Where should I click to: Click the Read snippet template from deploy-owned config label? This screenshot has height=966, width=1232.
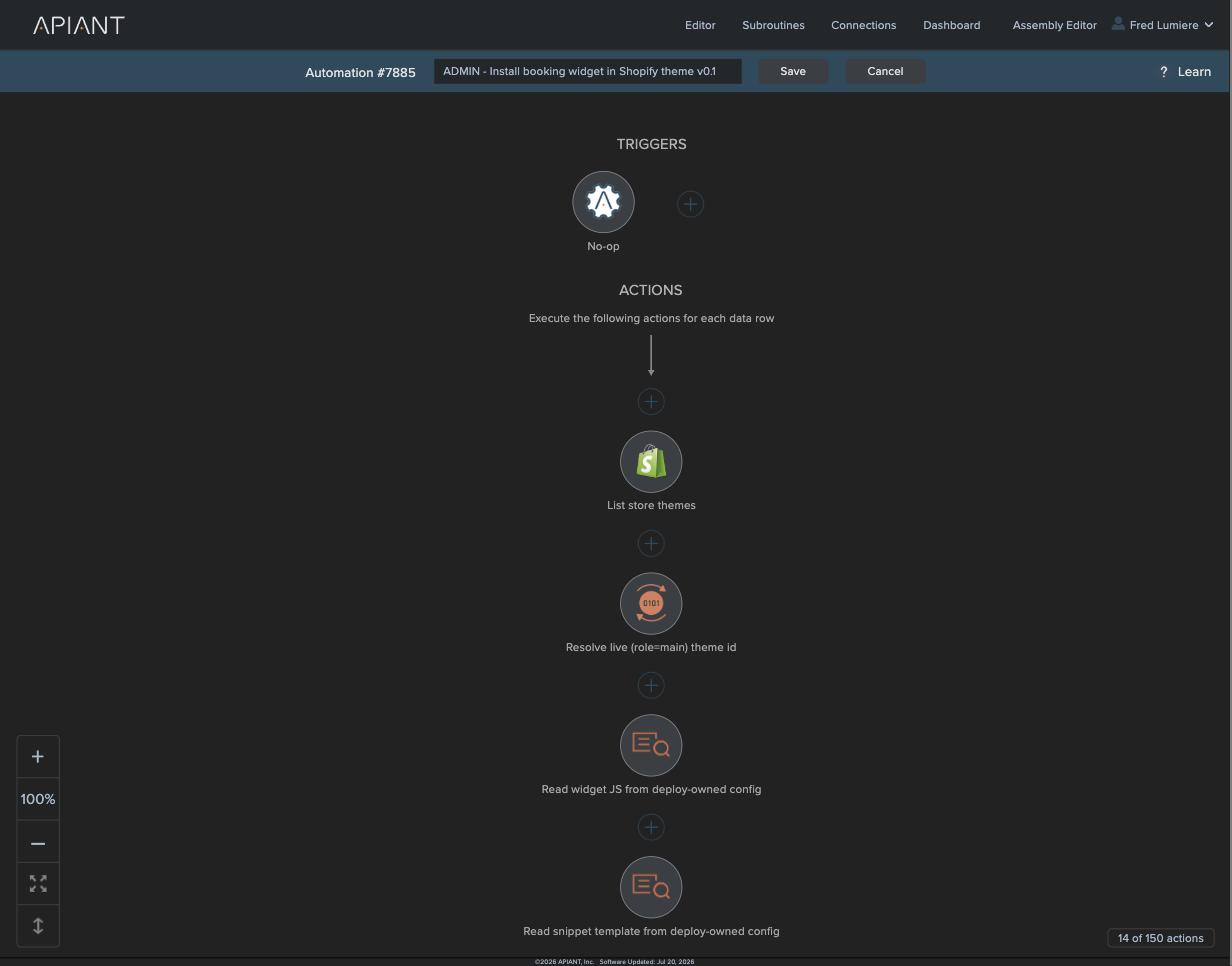tap(651, 931)
